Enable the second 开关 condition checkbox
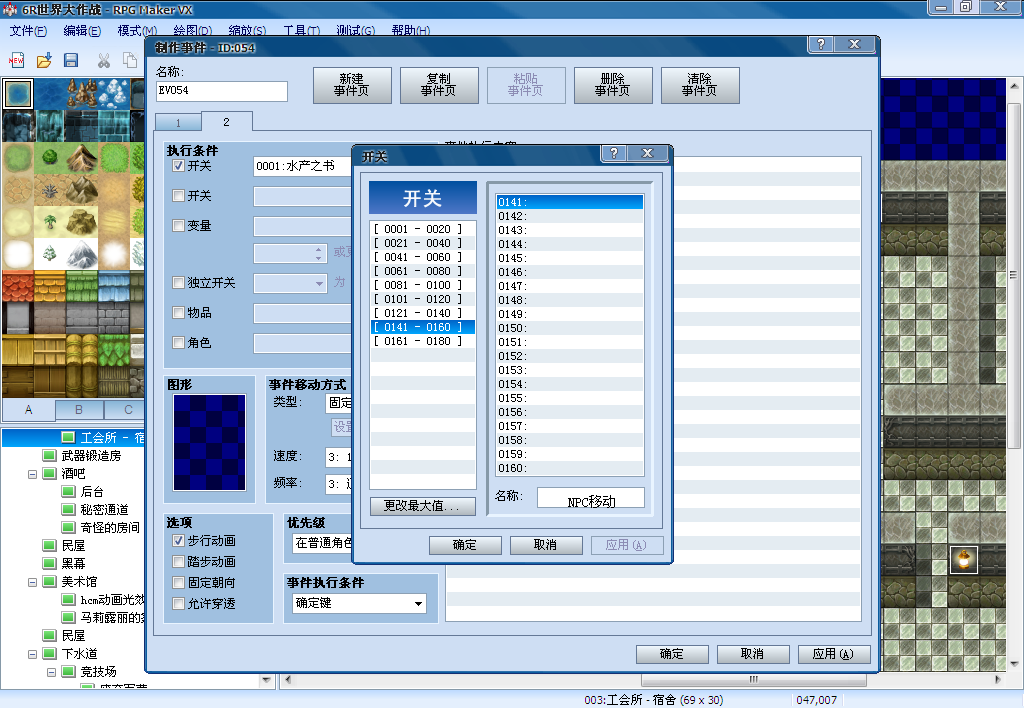 (x=178, y=195)
